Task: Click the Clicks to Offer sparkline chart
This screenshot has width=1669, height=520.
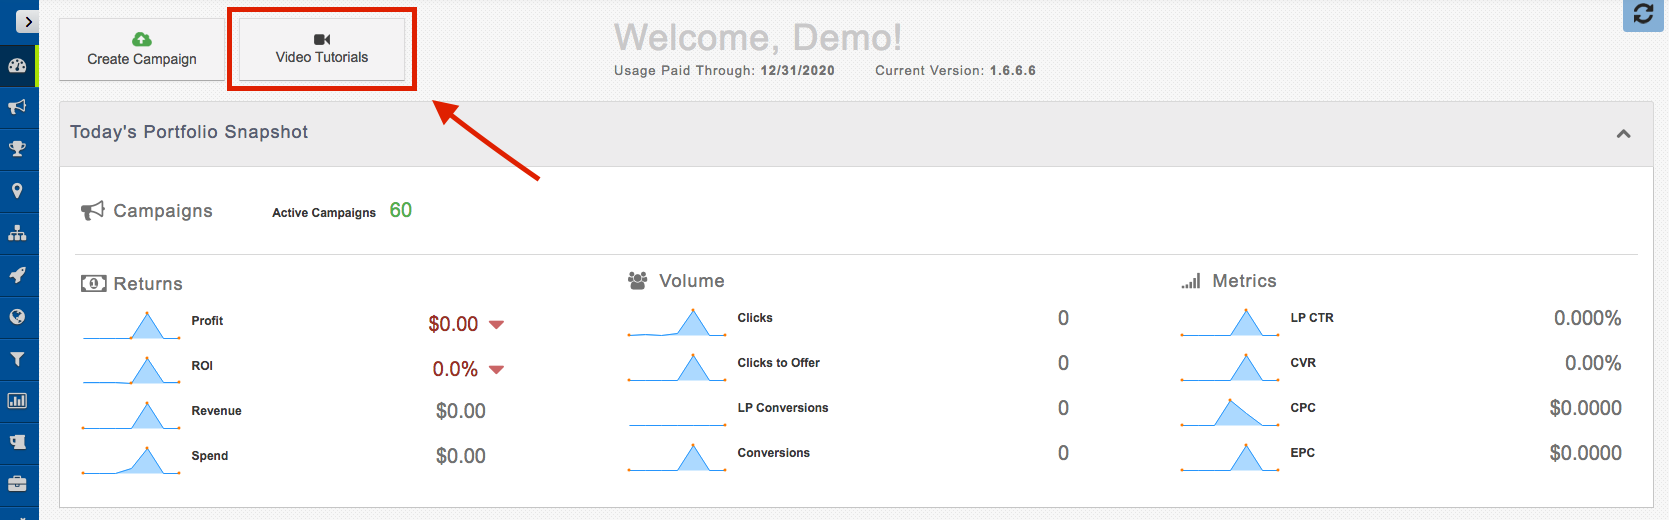Action: click(677, 367)
